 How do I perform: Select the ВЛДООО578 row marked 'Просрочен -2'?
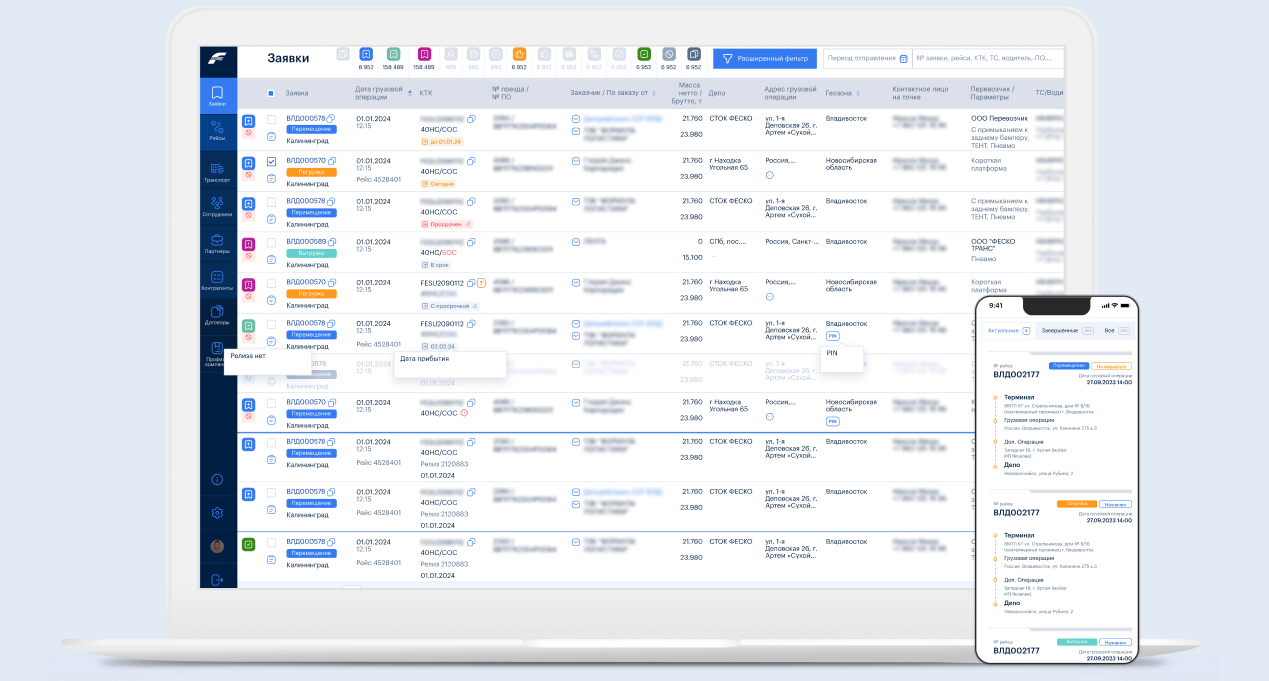271,201
